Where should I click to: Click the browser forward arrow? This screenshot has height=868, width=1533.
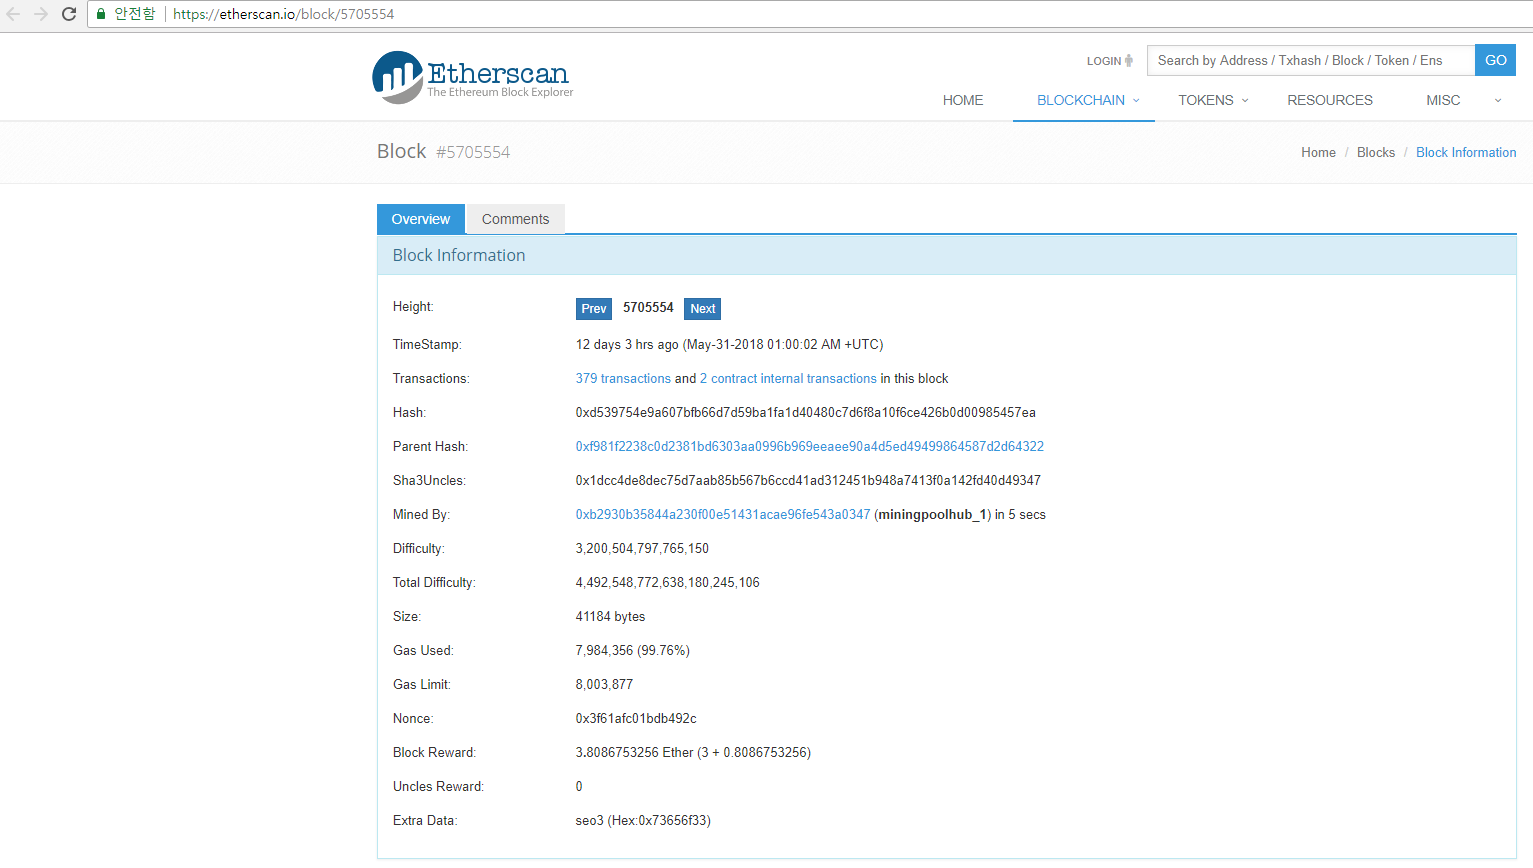point(41,14)
